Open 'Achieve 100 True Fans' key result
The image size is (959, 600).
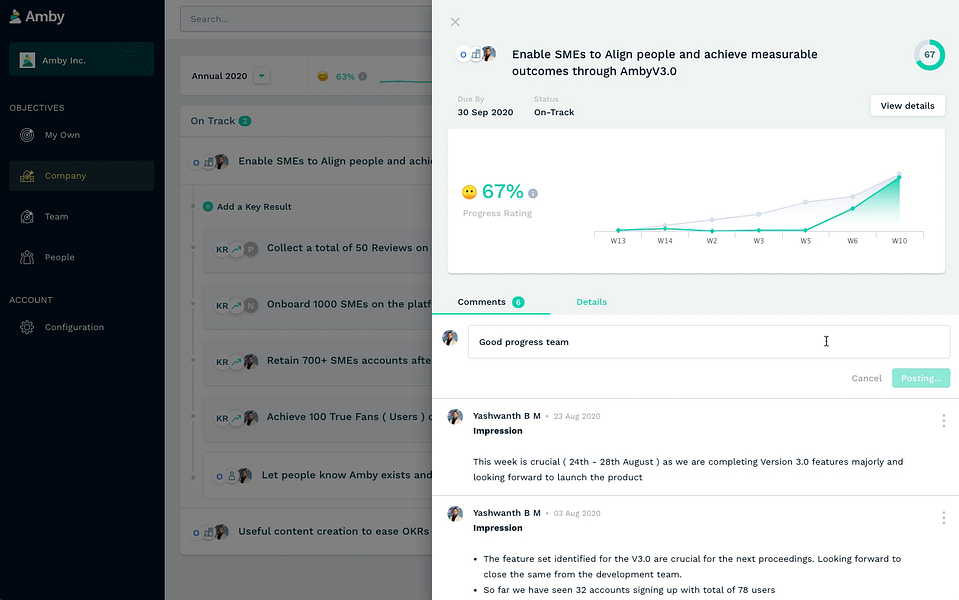(317, 418)
